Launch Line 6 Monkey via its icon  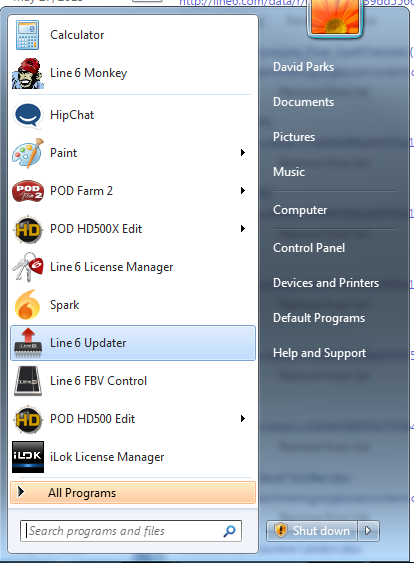click(x=28, y=73)
